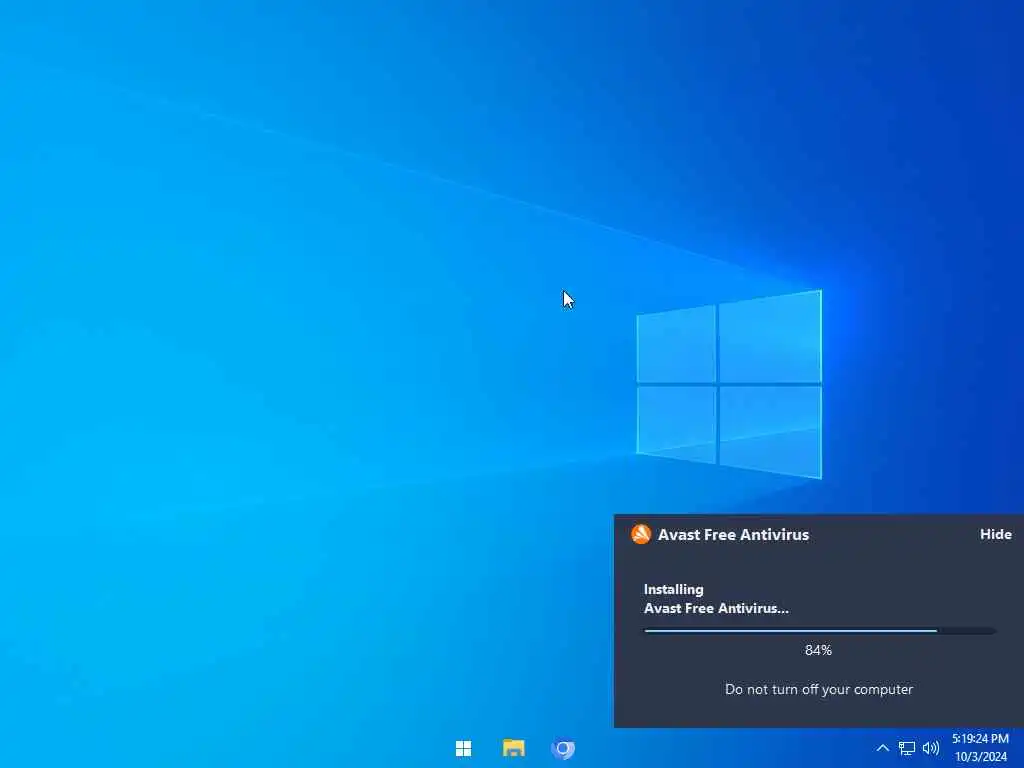Click the 84% progress text
Image resolution: width=1024 pixels, height=768 pixels.
point(818,650)
